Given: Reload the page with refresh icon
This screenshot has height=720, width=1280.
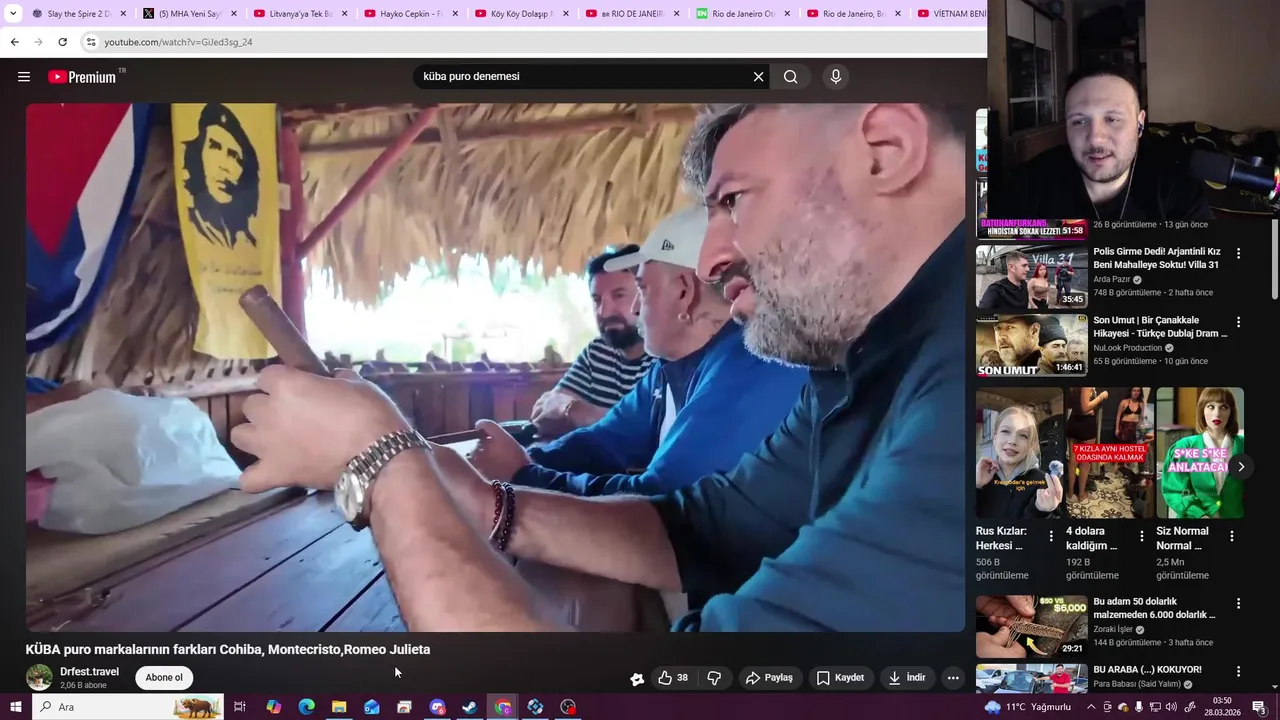Looking at the screenshot, I should pyautogui.click(x=62, y=42).
